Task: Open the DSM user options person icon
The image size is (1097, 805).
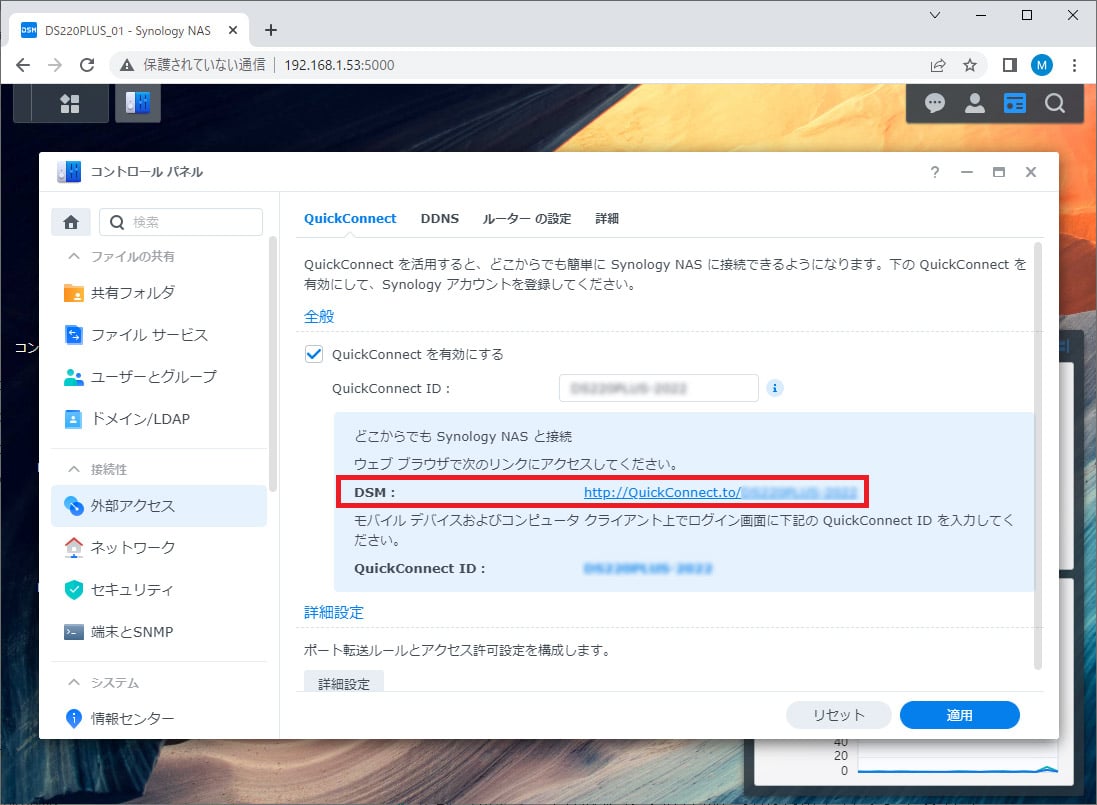Action: (975, 104)
